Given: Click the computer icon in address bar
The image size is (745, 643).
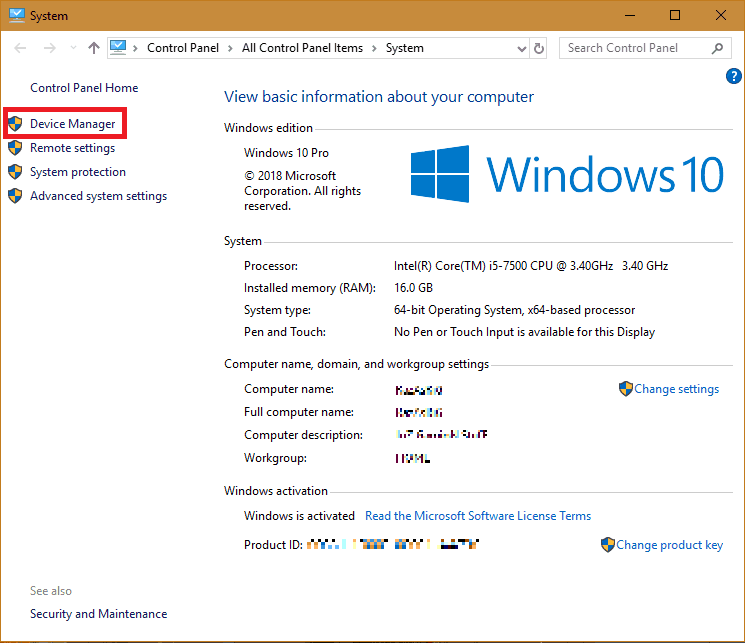Looking at the screenshot, I should pyautogui.click(x=118, y=48).
